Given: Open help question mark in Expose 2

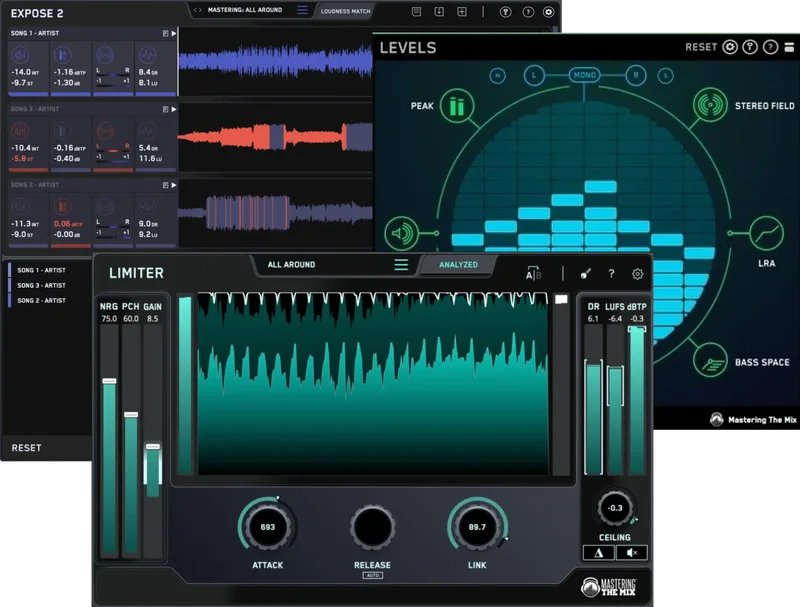Looking at the screenshot, I should click(528, 12).
